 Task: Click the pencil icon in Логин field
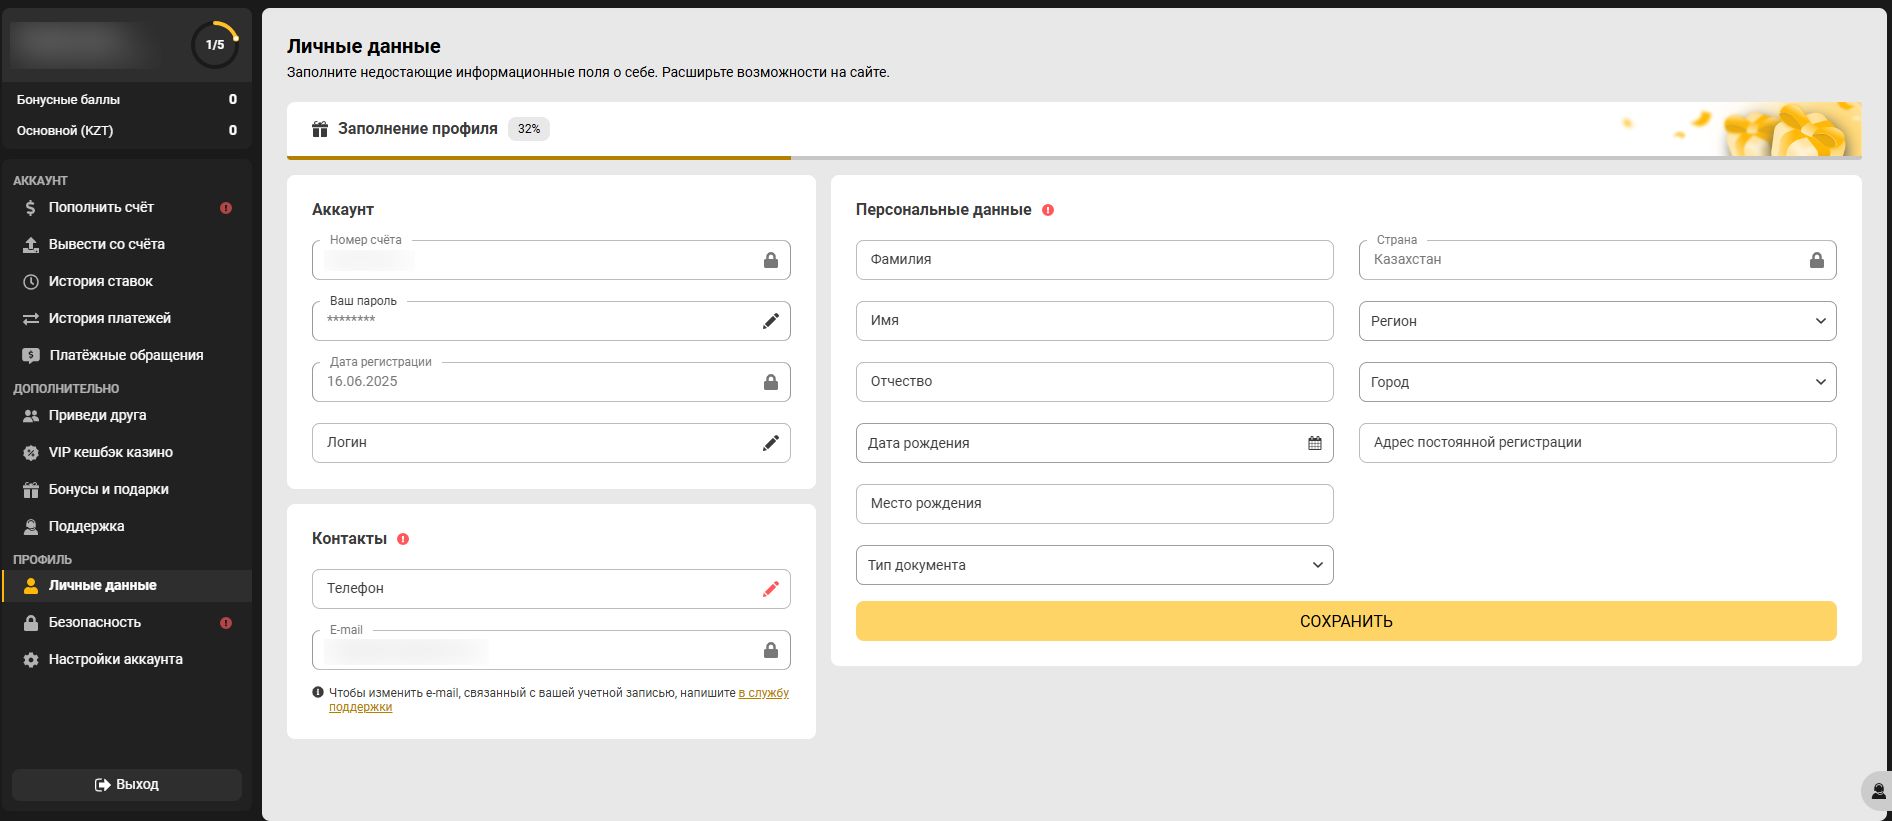coord(770,443)
